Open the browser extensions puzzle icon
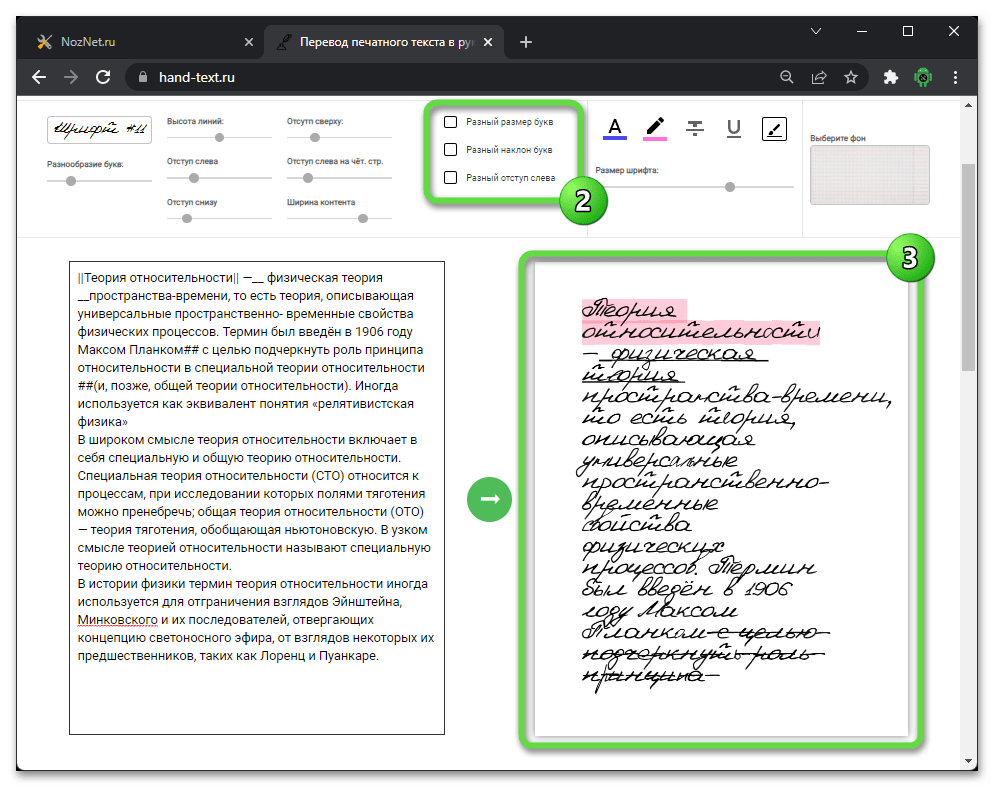Screen dimensions: 994x787 pos(890,77)
